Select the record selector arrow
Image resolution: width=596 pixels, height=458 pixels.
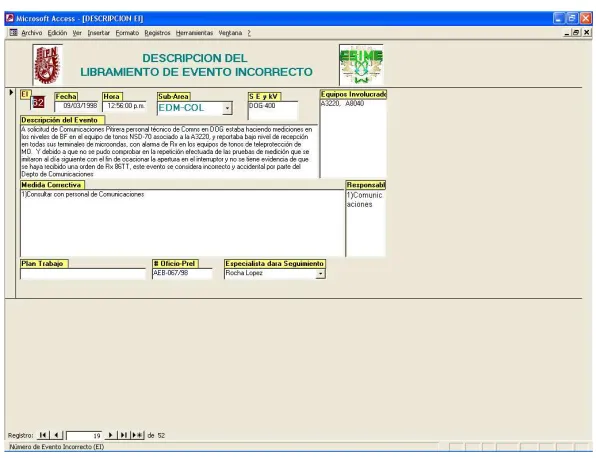click(11, 92)
